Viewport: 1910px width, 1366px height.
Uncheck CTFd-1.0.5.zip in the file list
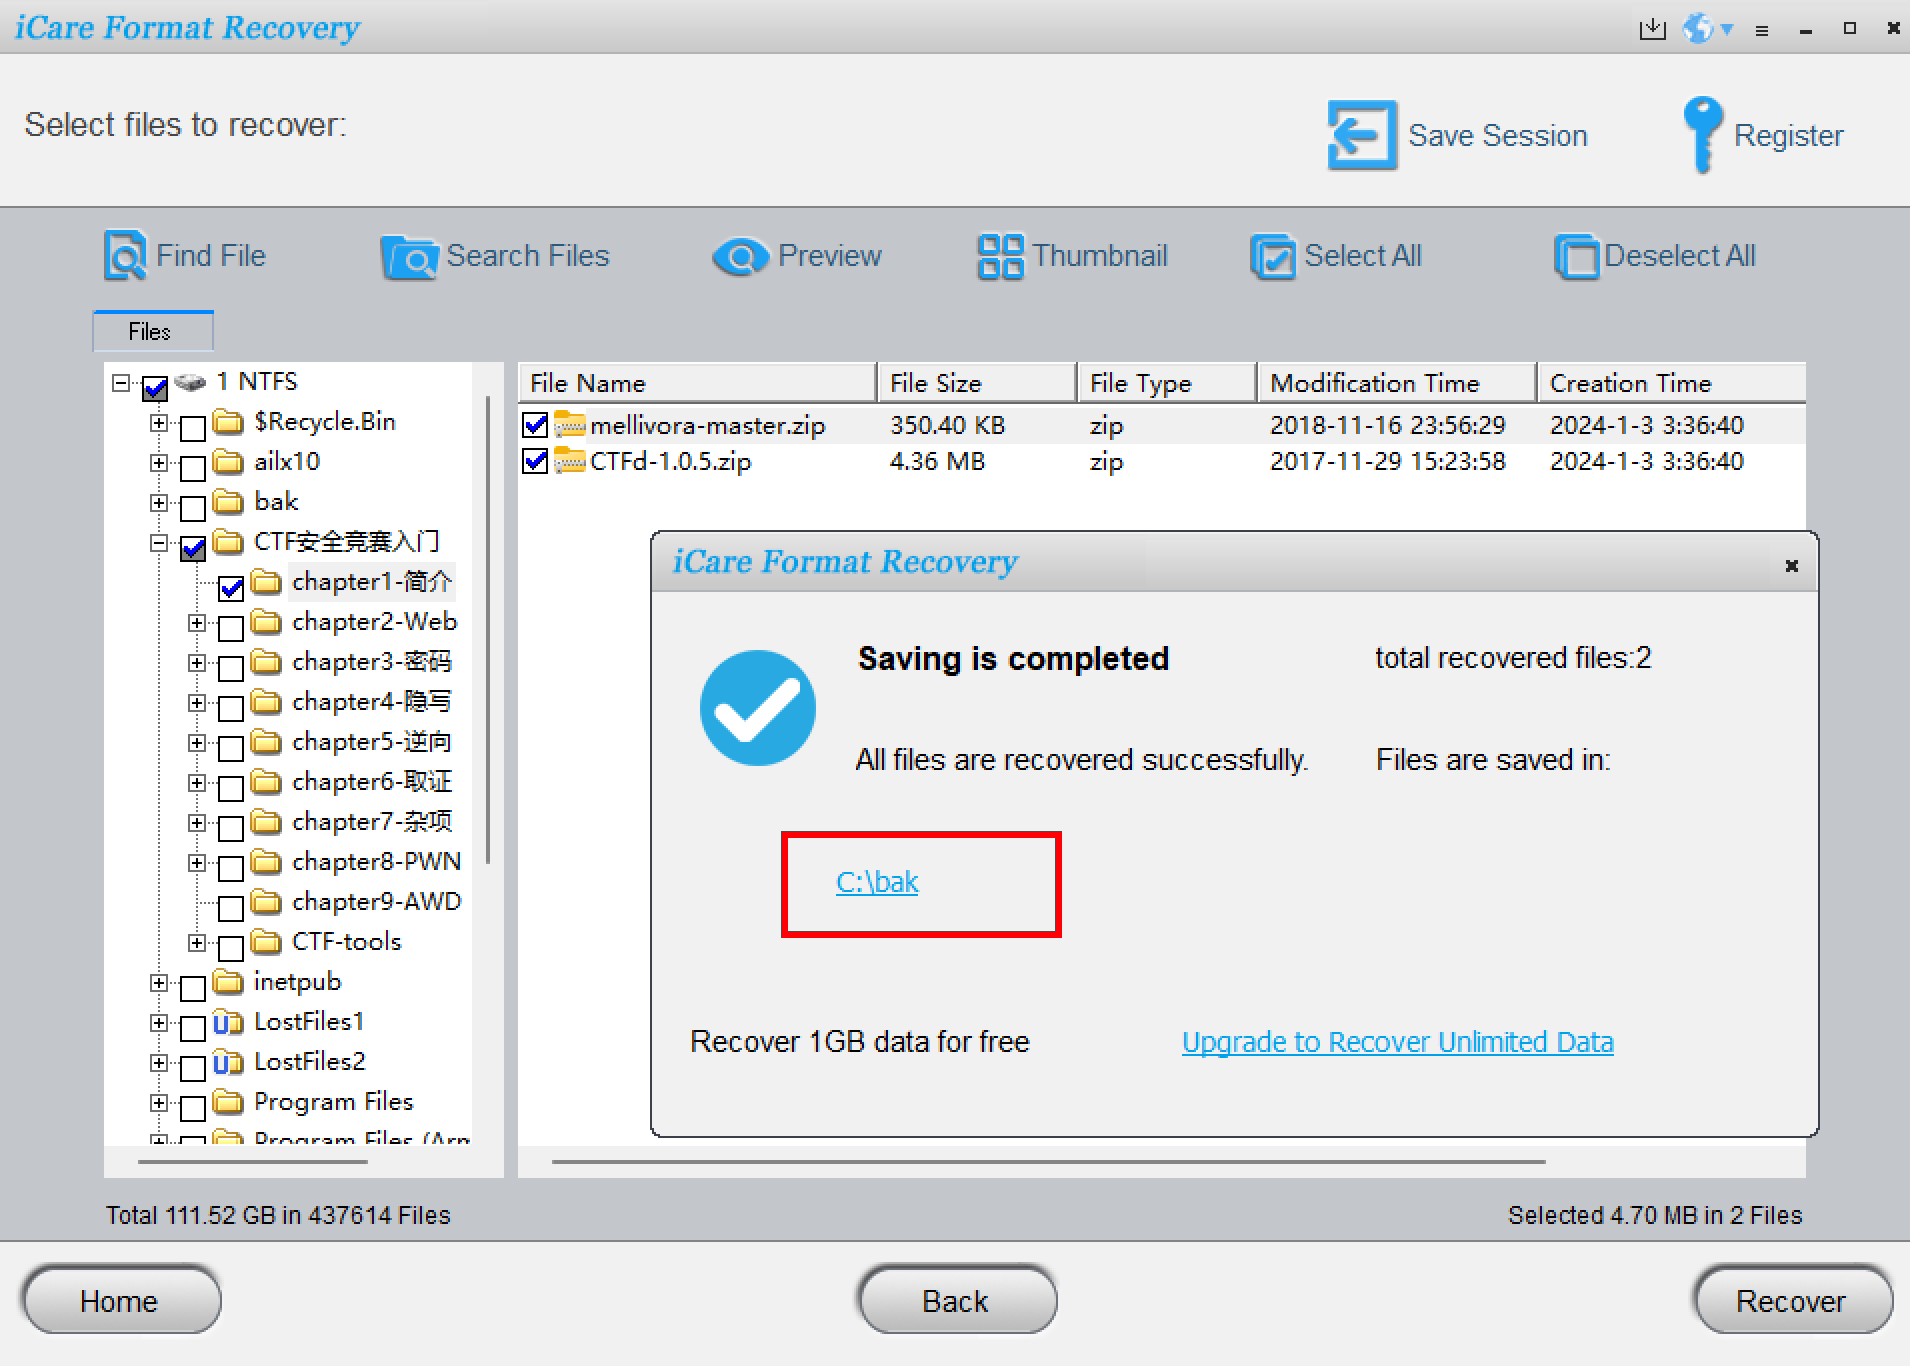pyautogui.click(x=535, y=461)
